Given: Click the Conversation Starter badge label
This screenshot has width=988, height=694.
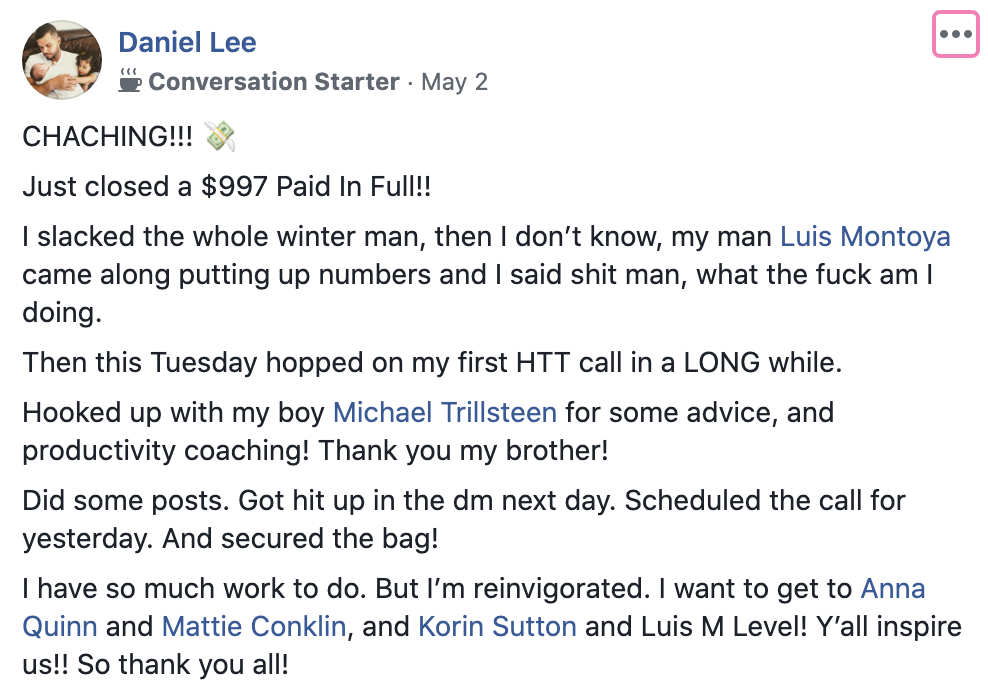Looking at the screenshot, I should [273, 81].
